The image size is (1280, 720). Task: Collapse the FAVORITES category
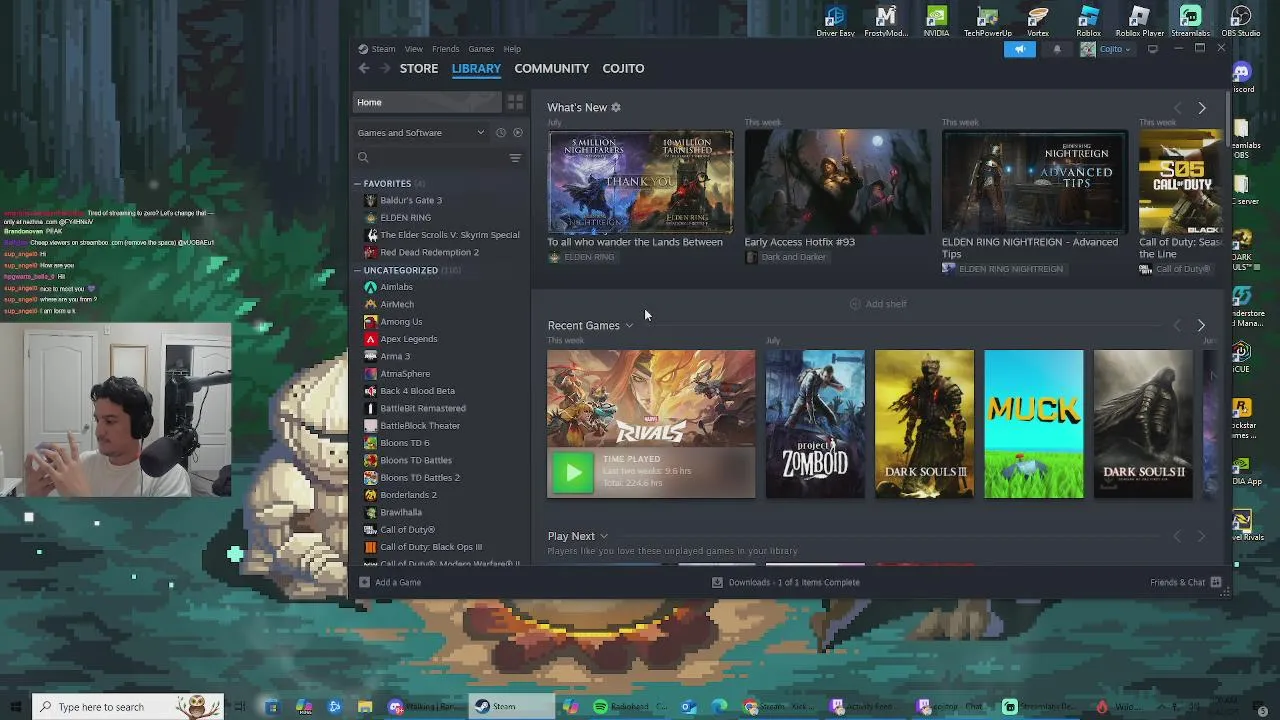(357, 184)
